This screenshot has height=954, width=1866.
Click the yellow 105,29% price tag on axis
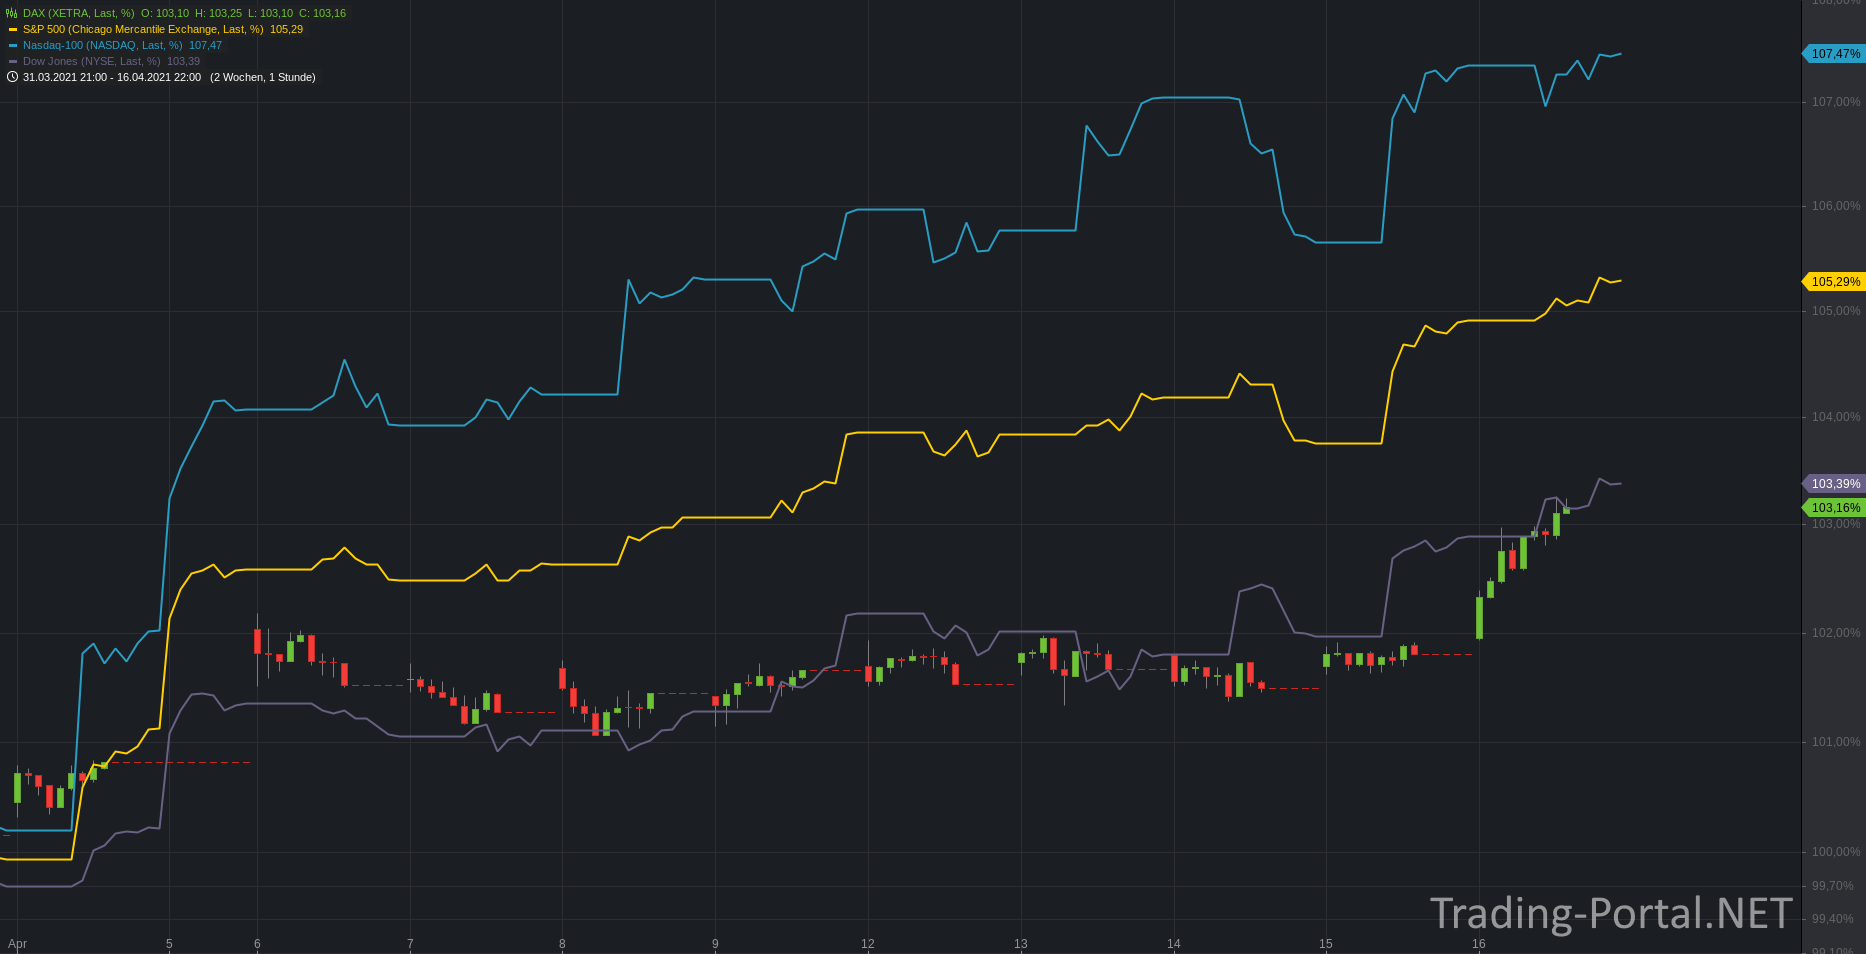click(1833, 282)
